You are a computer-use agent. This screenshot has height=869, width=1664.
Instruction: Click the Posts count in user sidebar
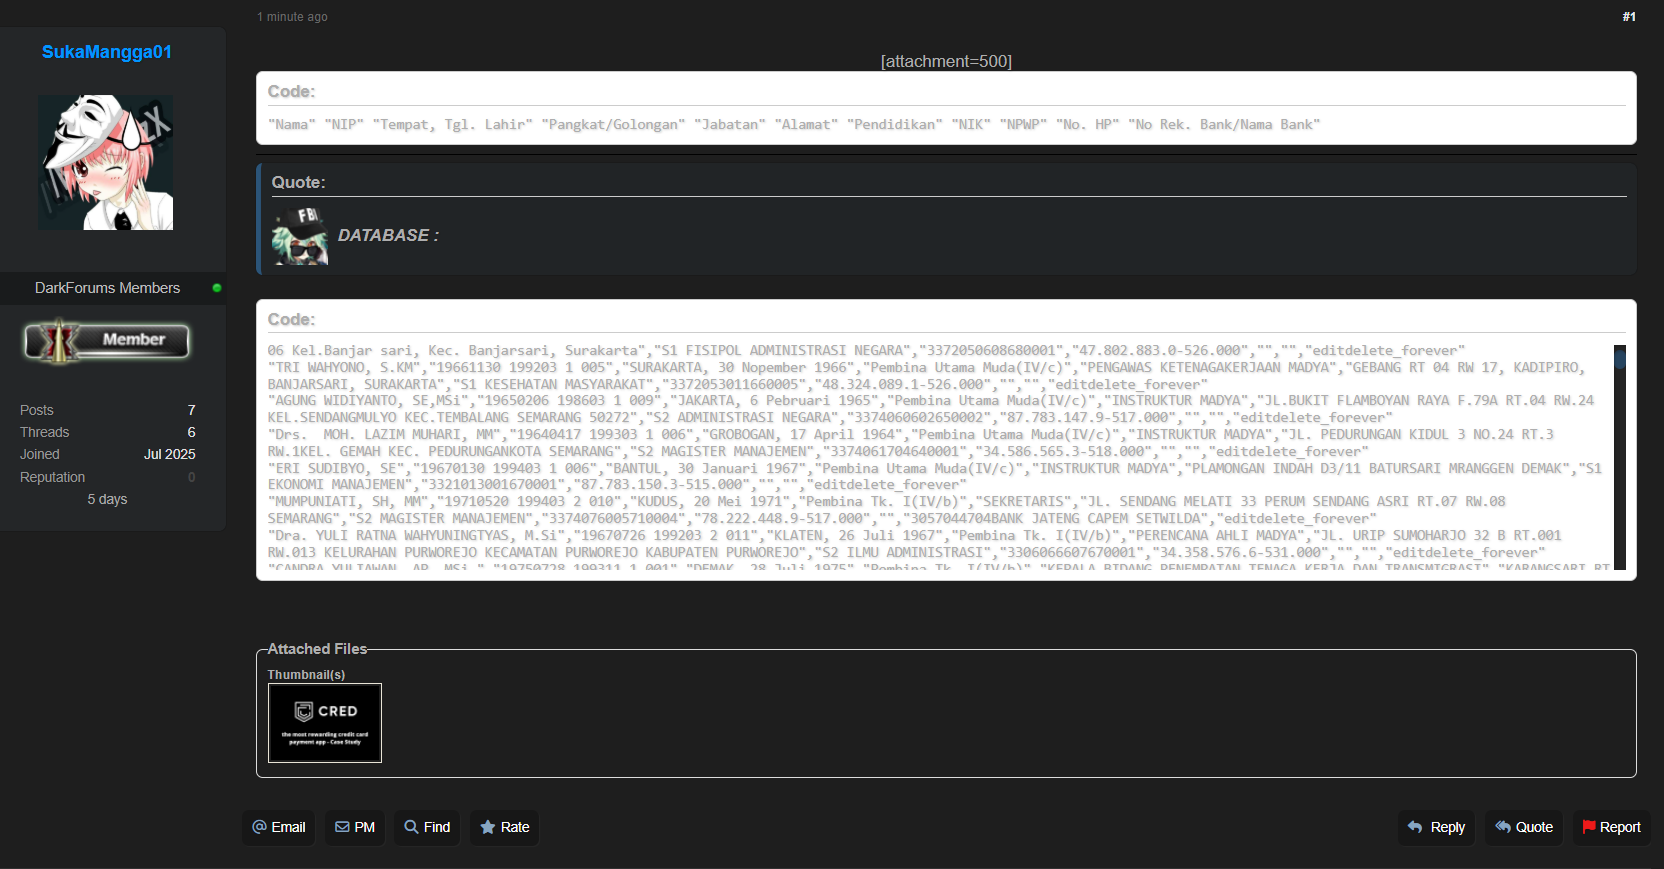click(191, 410)
